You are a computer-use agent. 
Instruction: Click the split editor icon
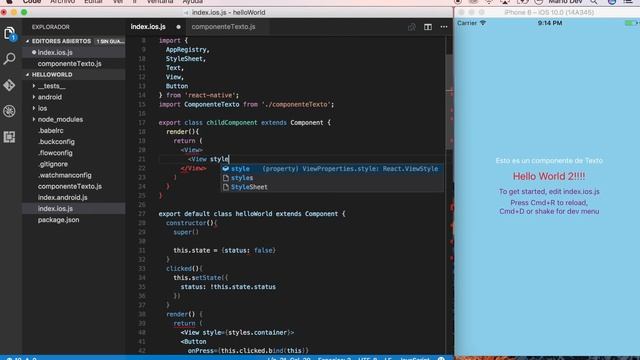[x=428, y=27]
